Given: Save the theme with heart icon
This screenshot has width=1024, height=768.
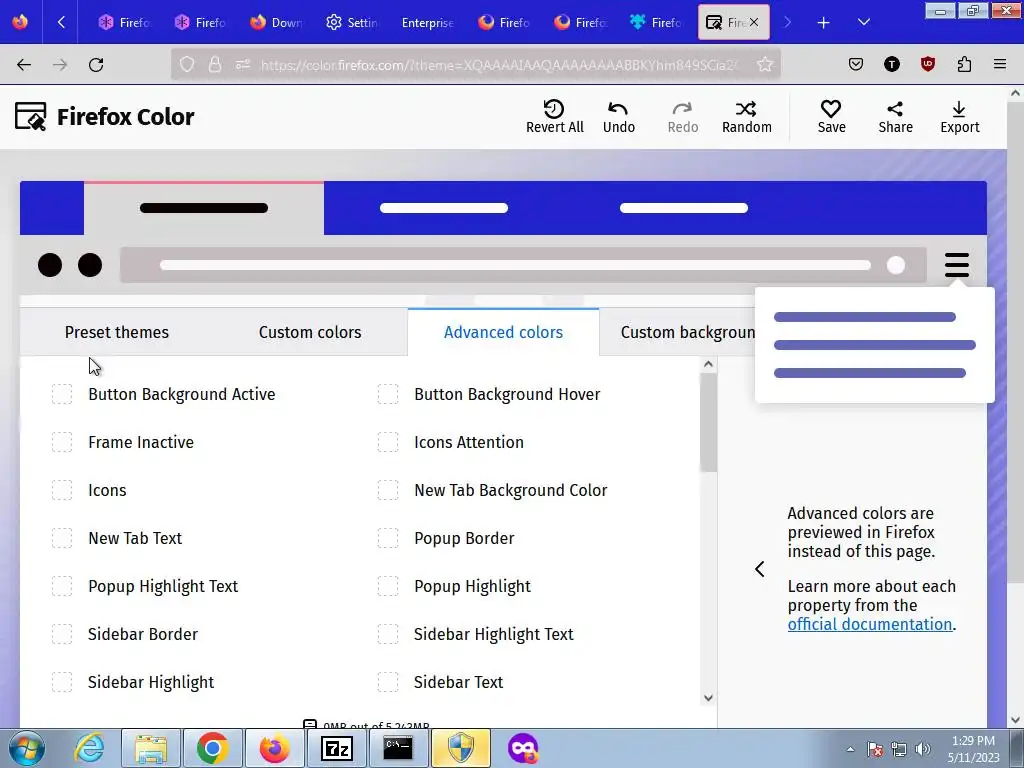Looking at the screenshot, I should 831,117.
